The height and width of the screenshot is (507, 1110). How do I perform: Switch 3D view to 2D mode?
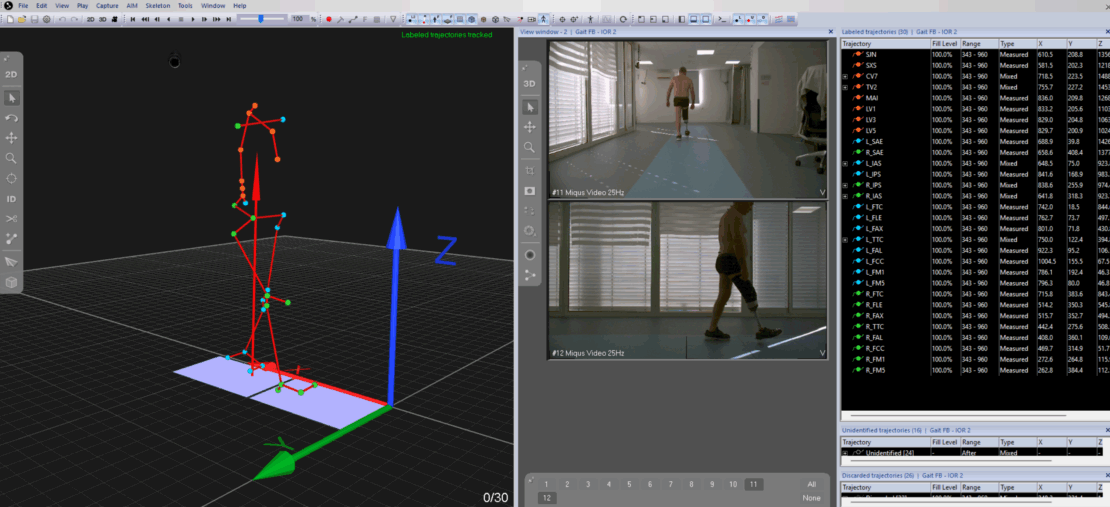click(x=11, y=74)
